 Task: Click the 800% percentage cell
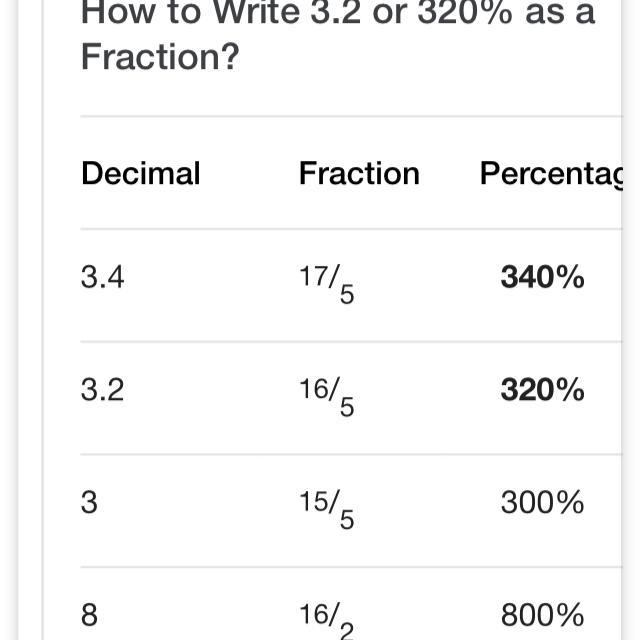[542, 615]
